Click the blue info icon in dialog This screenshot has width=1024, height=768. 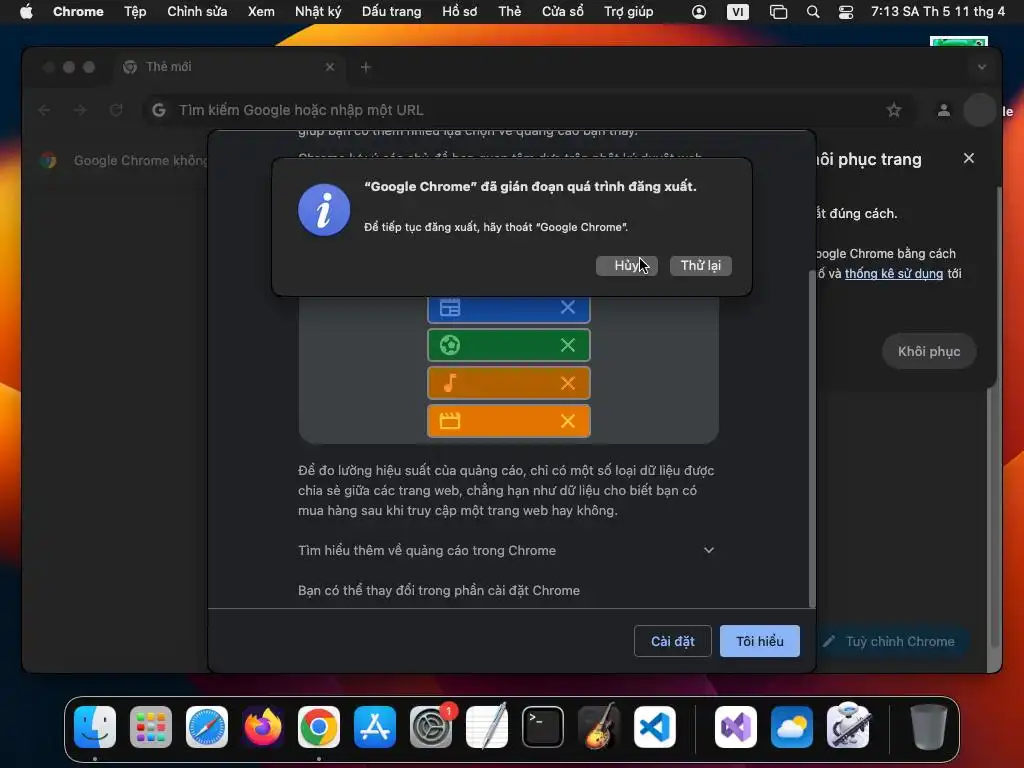(324, 210)
